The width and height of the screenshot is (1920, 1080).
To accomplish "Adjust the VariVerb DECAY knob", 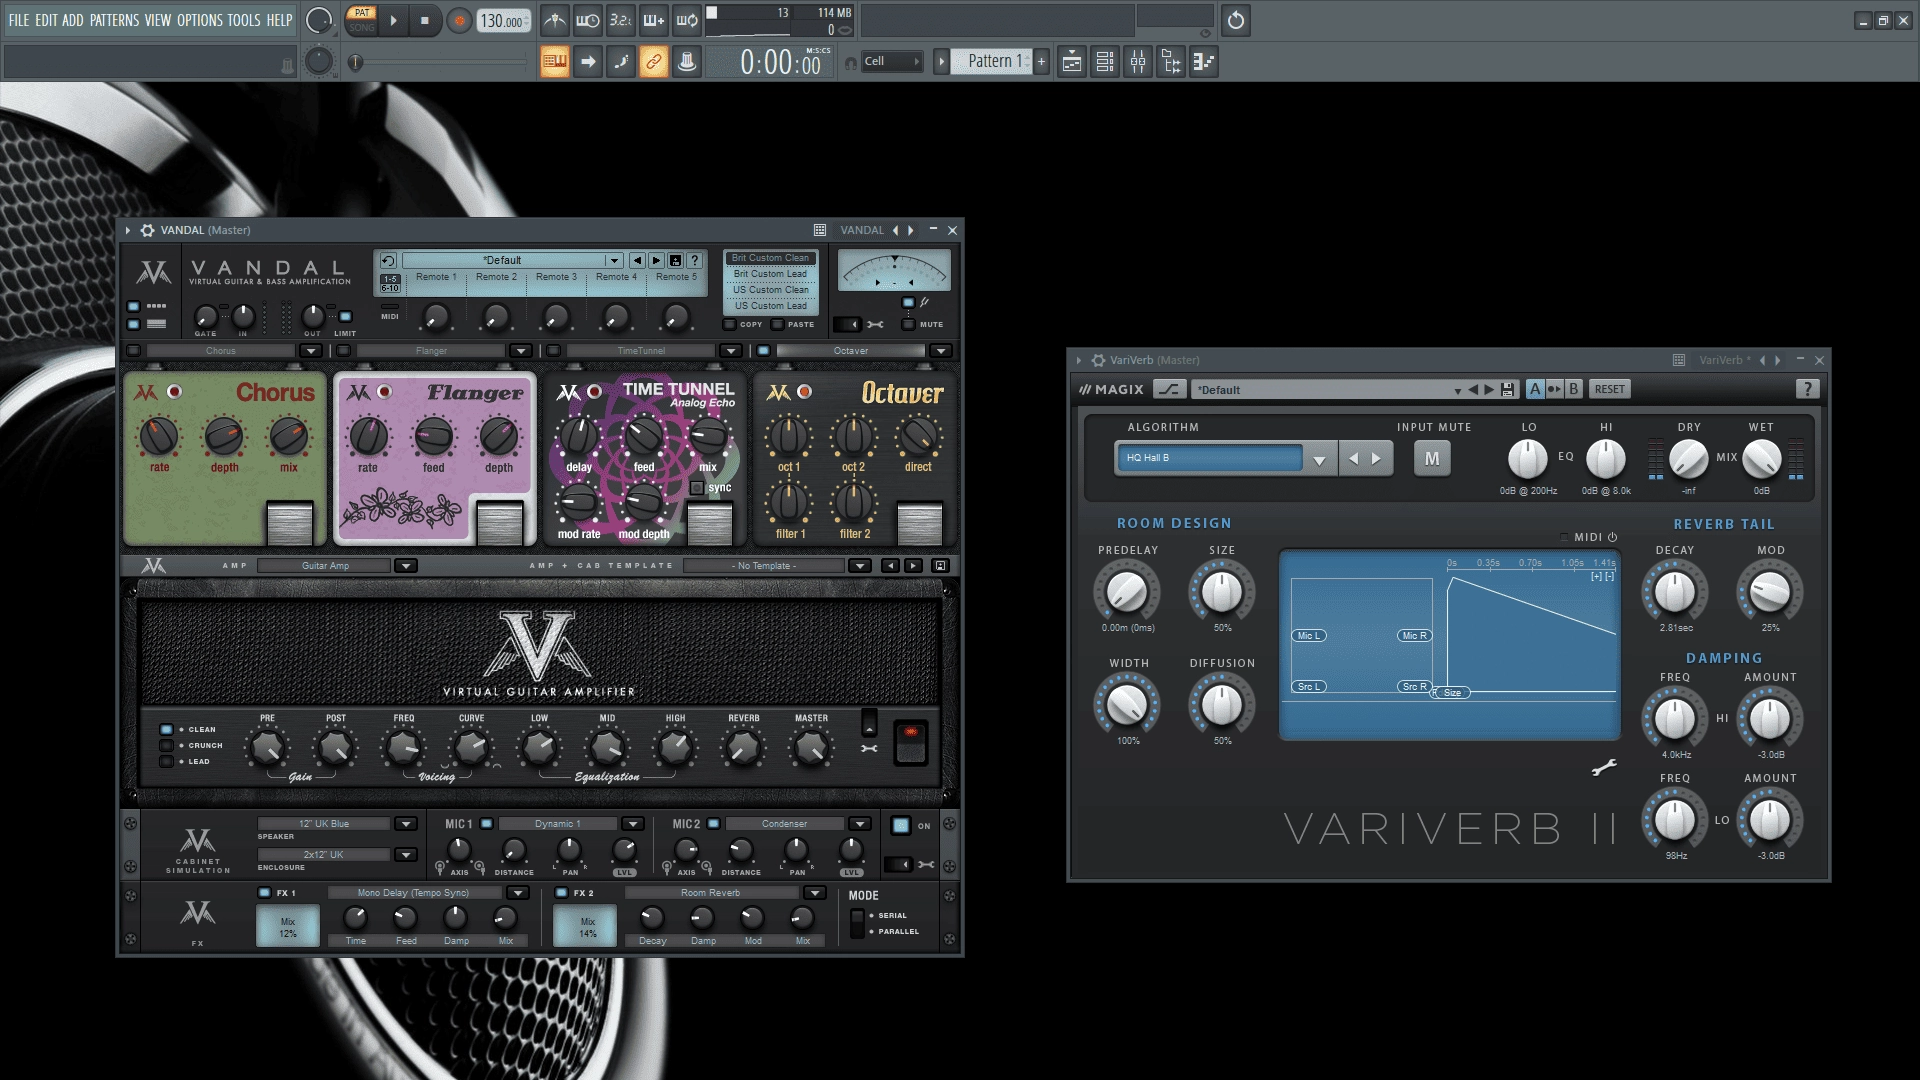I will point(1675,593).
